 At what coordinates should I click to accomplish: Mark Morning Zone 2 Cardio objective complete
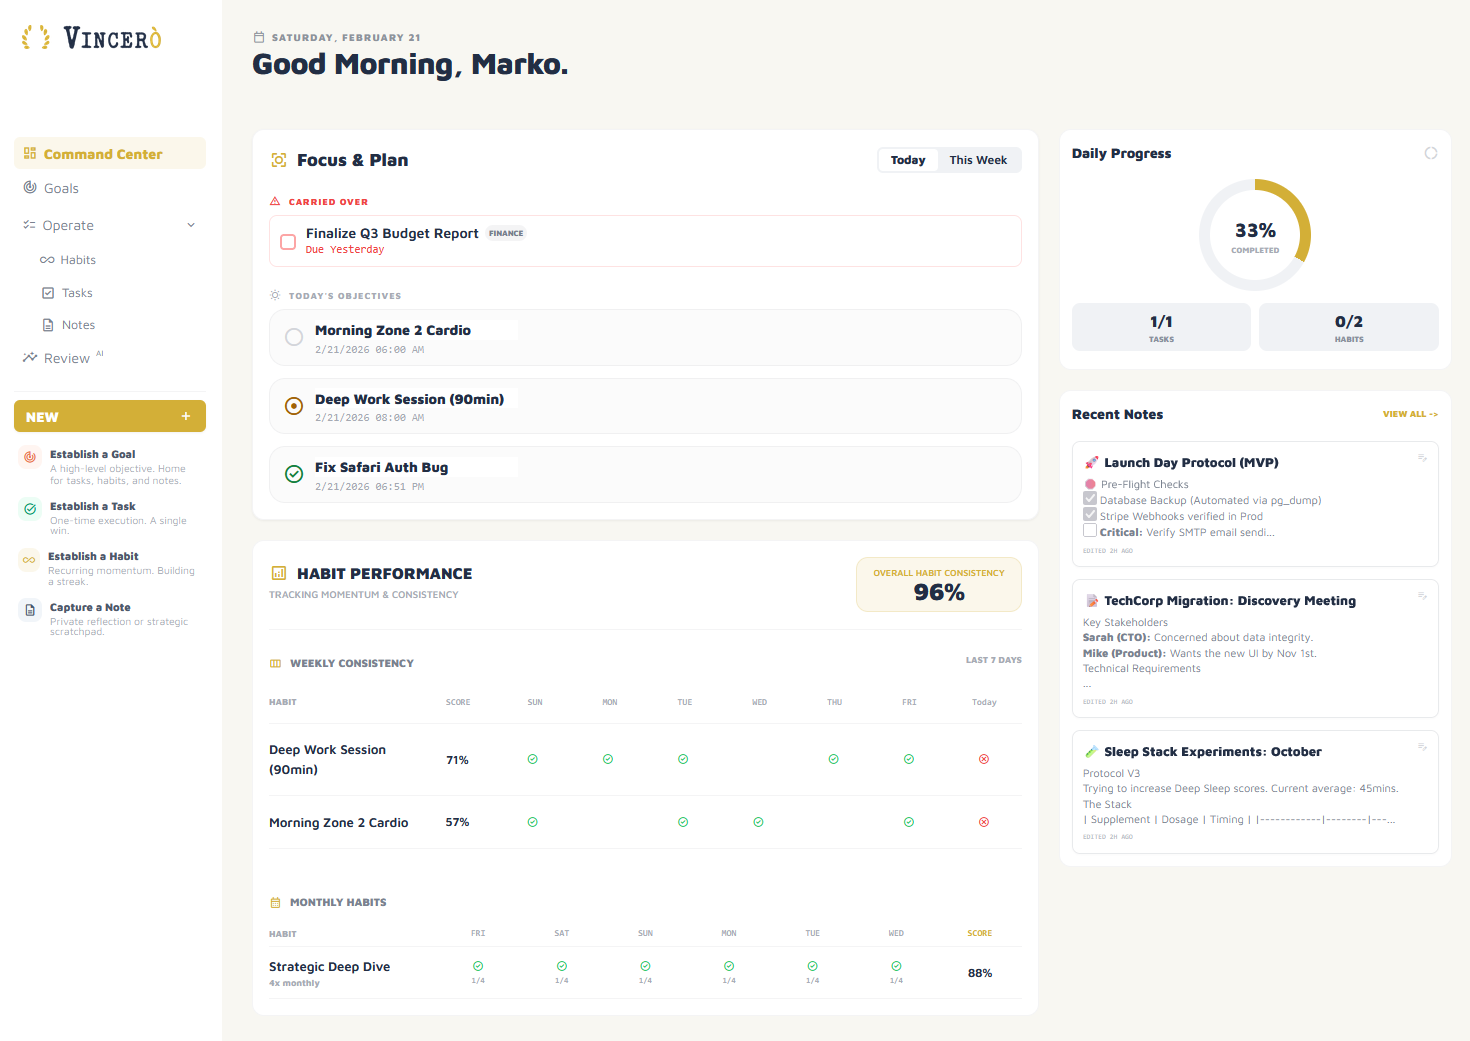point(294,337)
